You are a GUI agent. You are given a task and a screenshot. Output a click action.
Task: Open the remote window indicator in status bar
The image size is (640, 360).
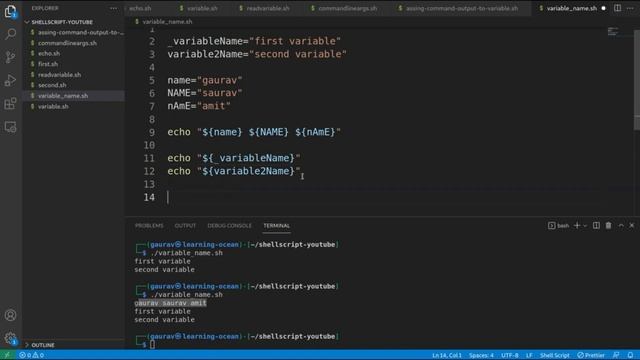tap(7, 355)
